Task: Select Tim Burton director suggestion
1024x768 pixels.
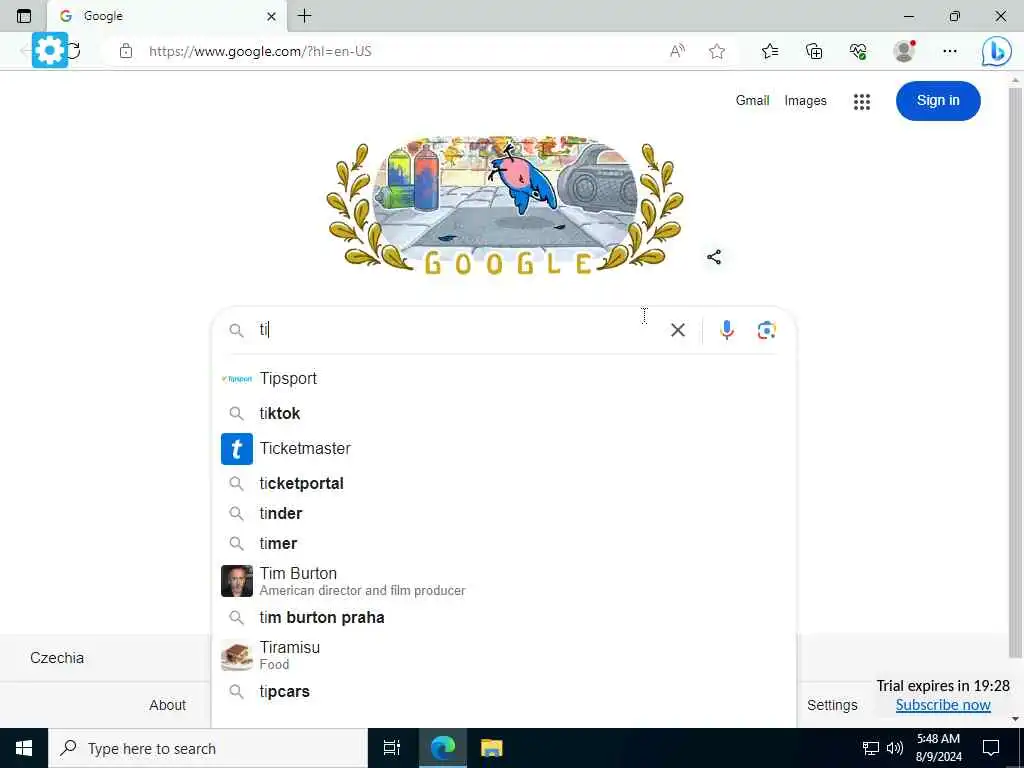Action: tap(504, 581)
